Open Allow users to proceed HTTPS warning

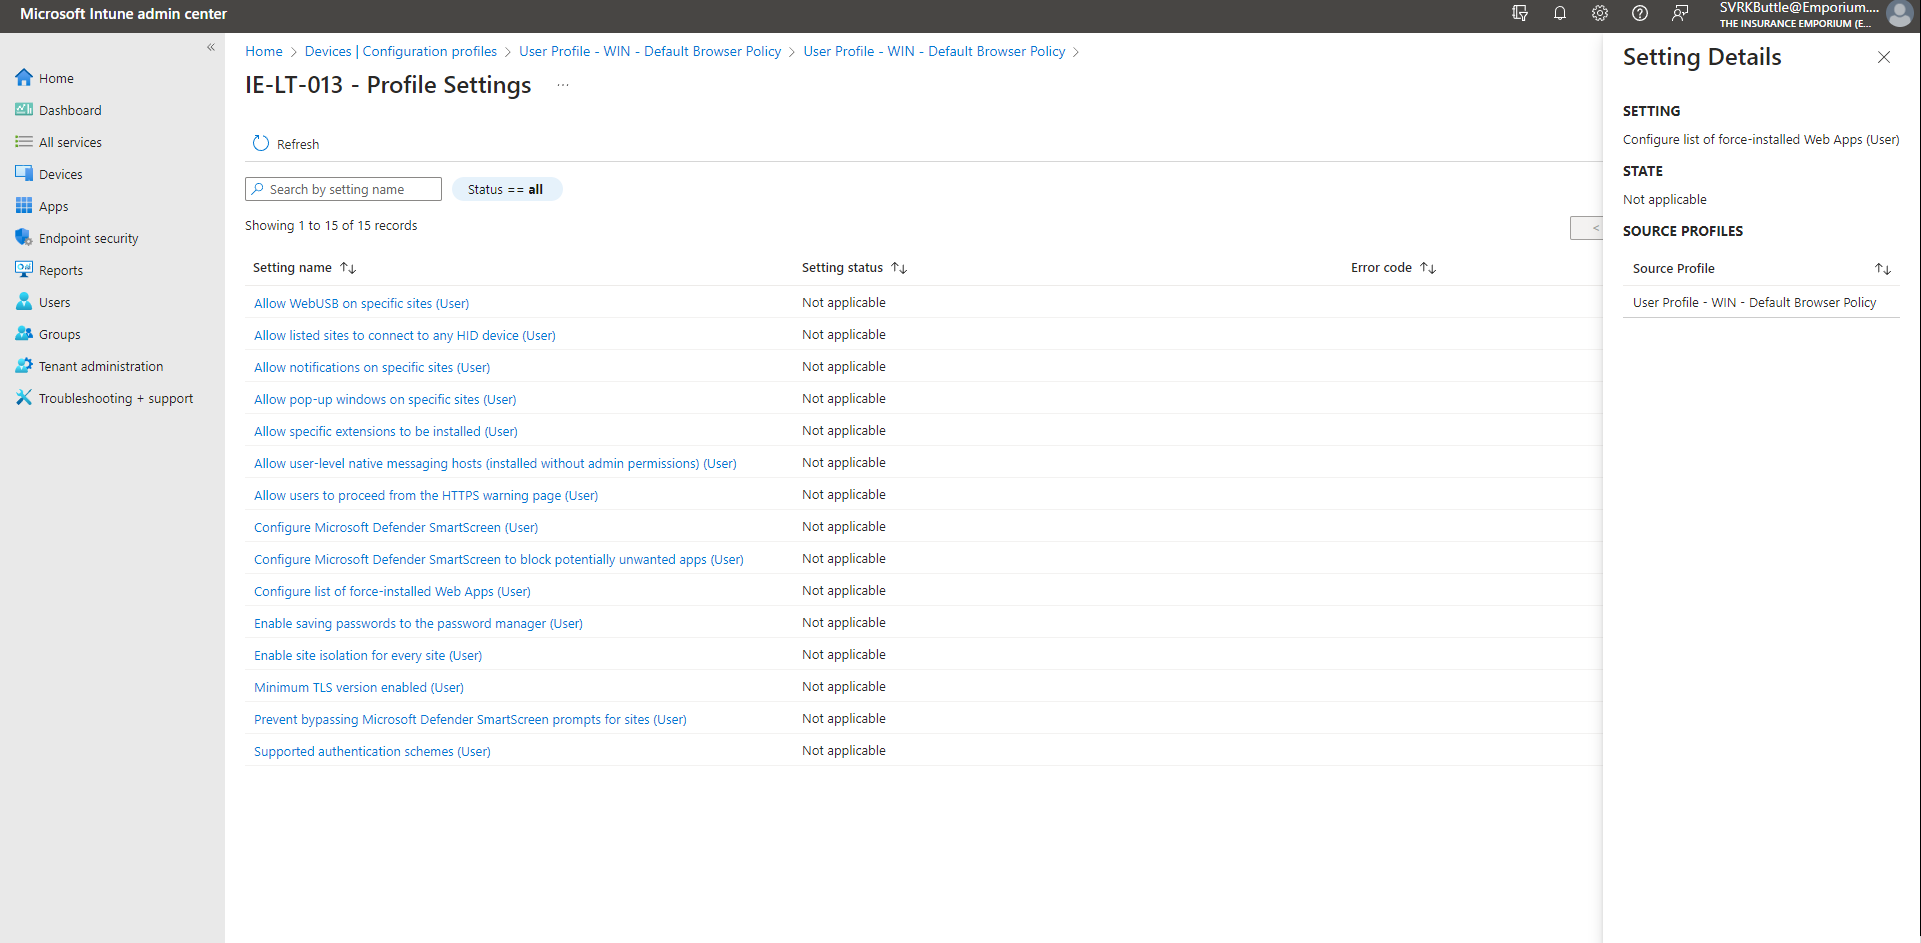tap(426, 495)
